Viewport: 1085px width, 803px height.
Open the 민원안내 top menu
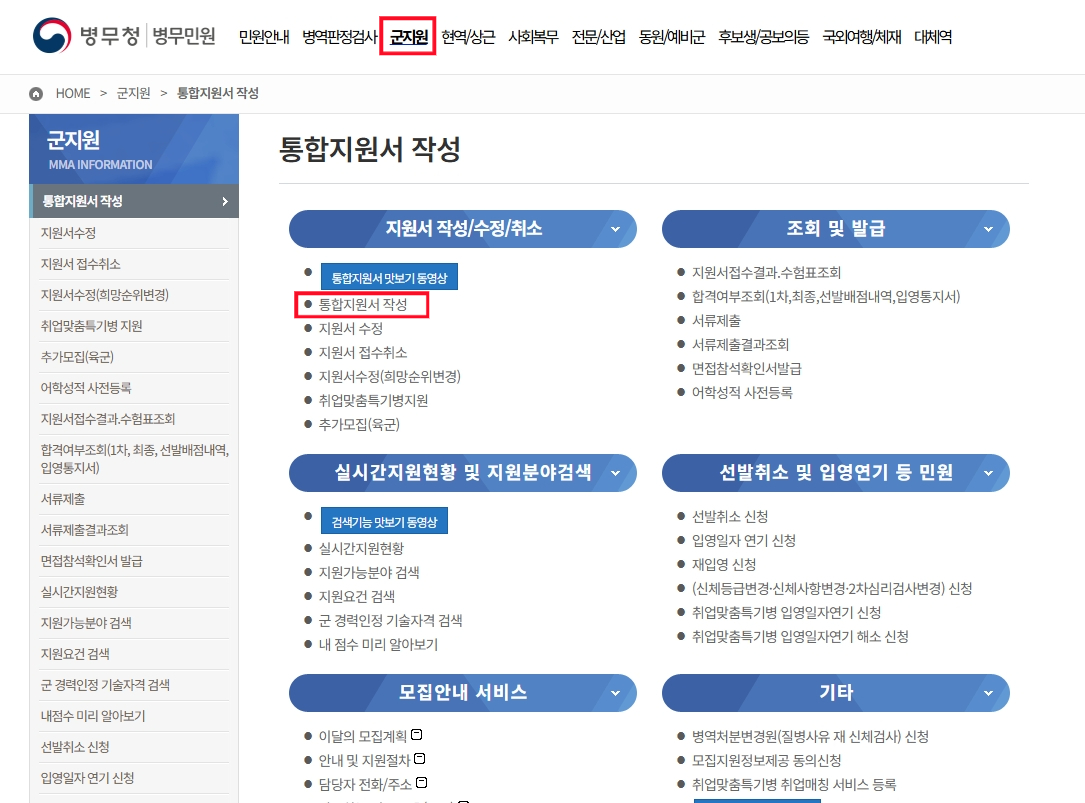[x=264, y=37]
